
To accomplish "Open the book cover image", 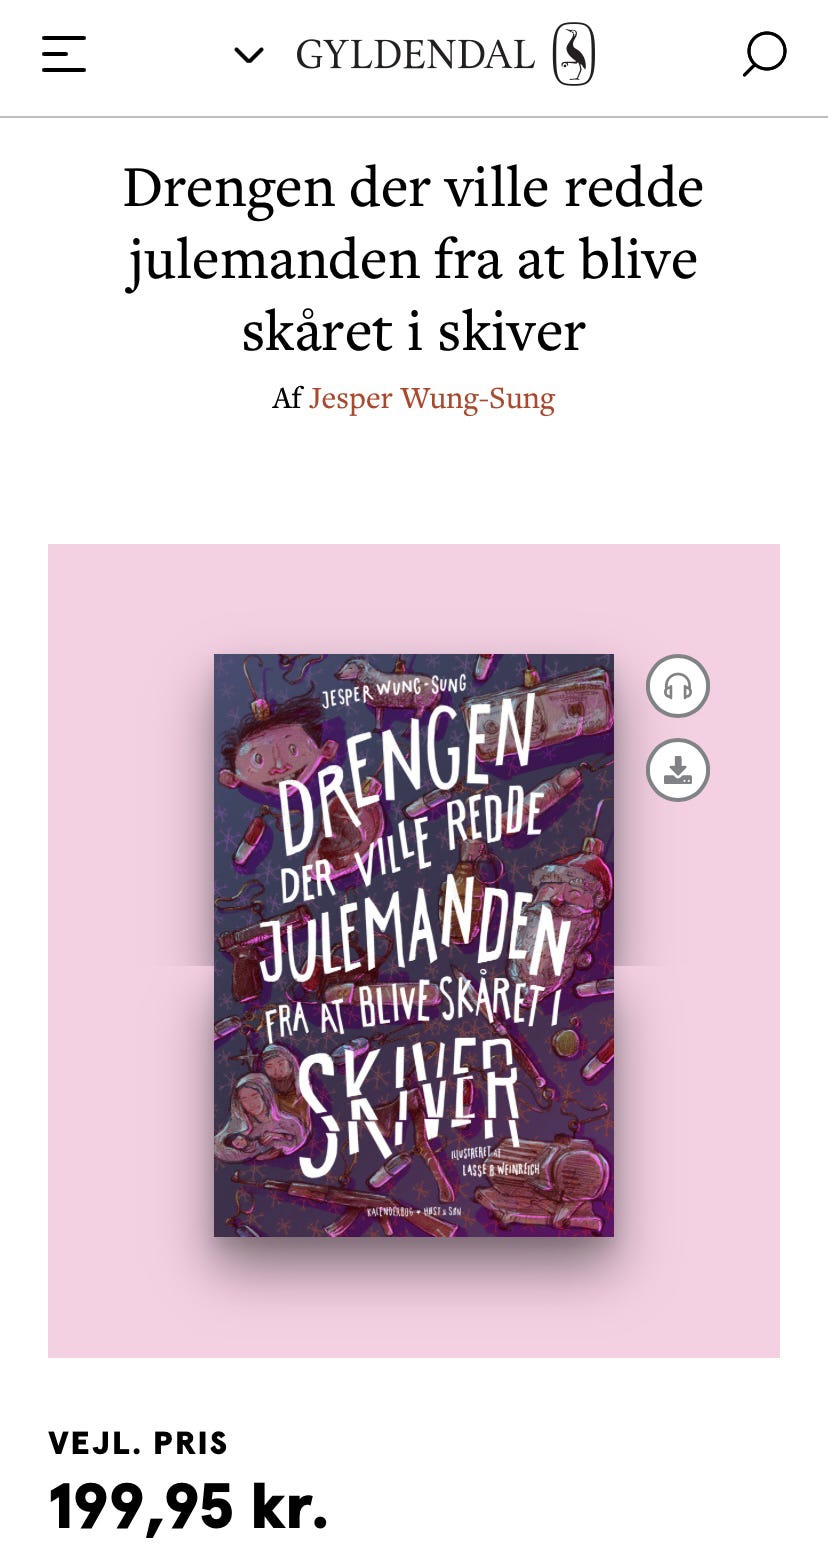I will tap(414, 945).
